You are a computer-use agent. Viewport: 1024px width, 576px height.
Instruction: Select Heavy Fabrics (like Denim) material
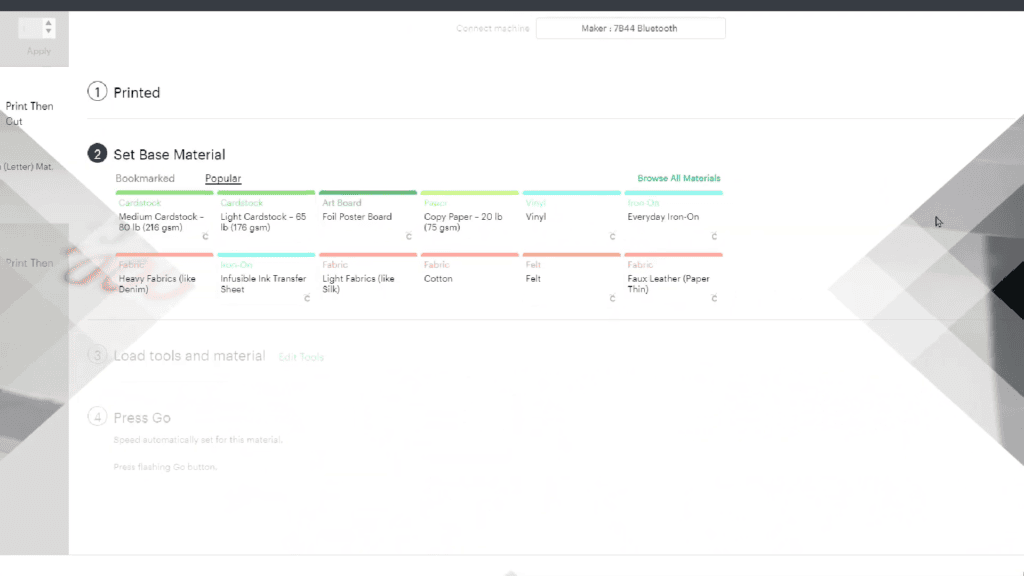tap(164, 278)
